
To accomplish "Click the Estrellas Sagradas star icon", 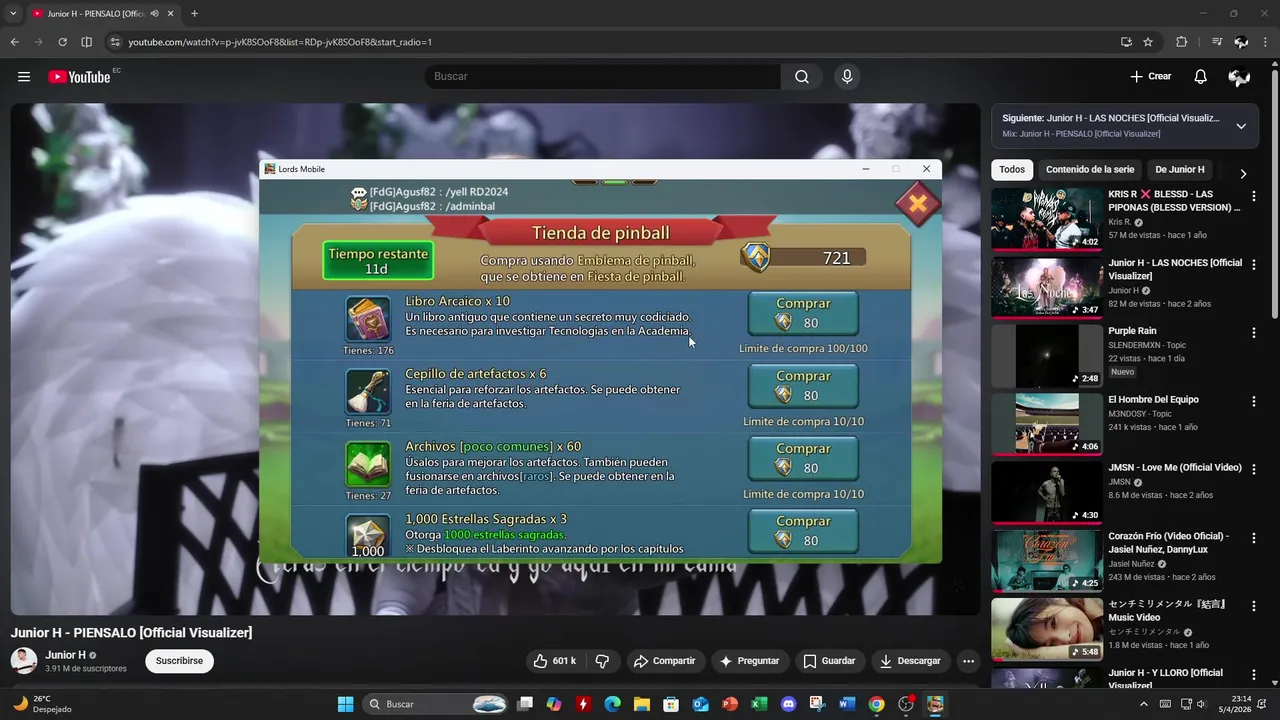I will [x=368, y=536].
